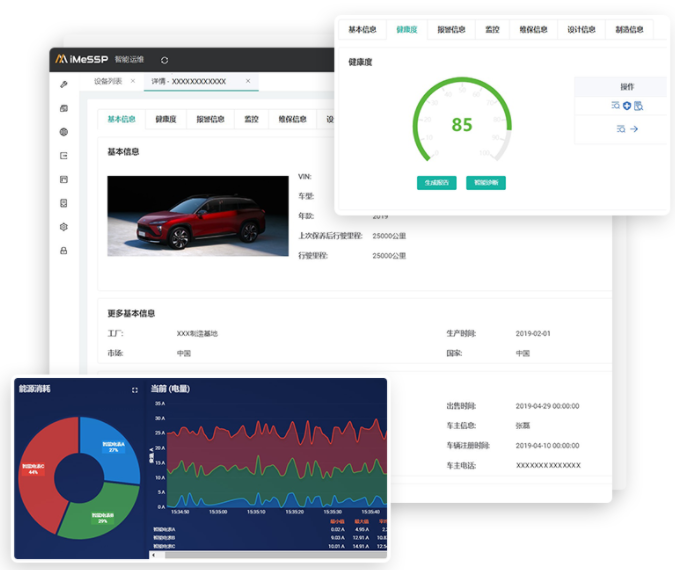The width and height of the screenshot is (675, 570).
Task: Click the red car thumbnail image
Action: [198, 216]
